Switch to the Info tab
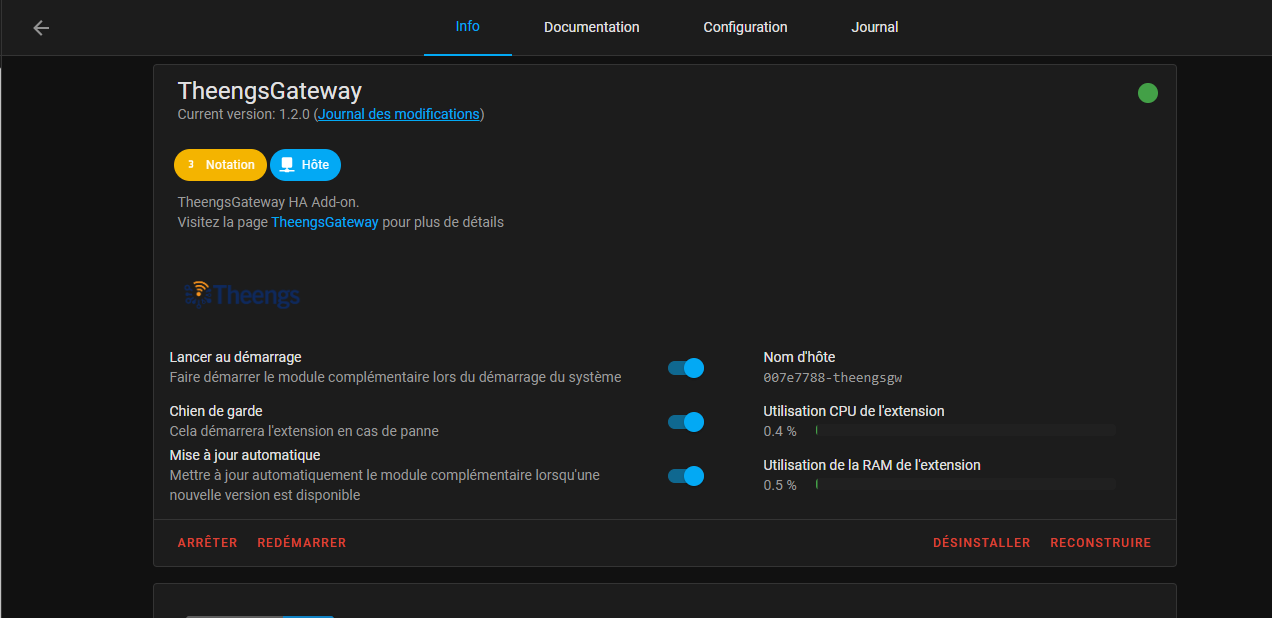This screenshot has height=618, width=1272. click(x=467, y=27)
